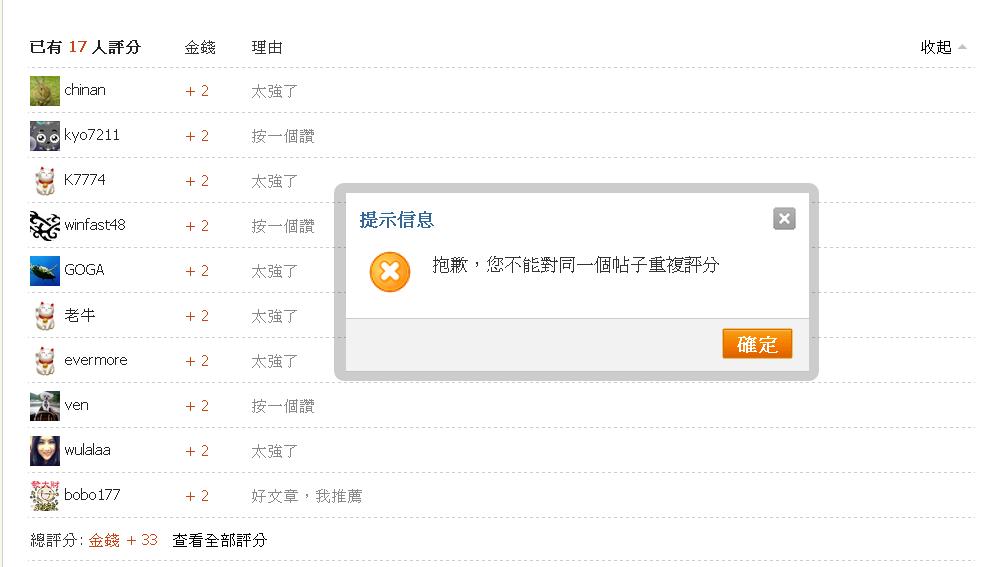Collapse the rating list via 收起
Screen dimensions: 999x567
[x=936, y=47]
